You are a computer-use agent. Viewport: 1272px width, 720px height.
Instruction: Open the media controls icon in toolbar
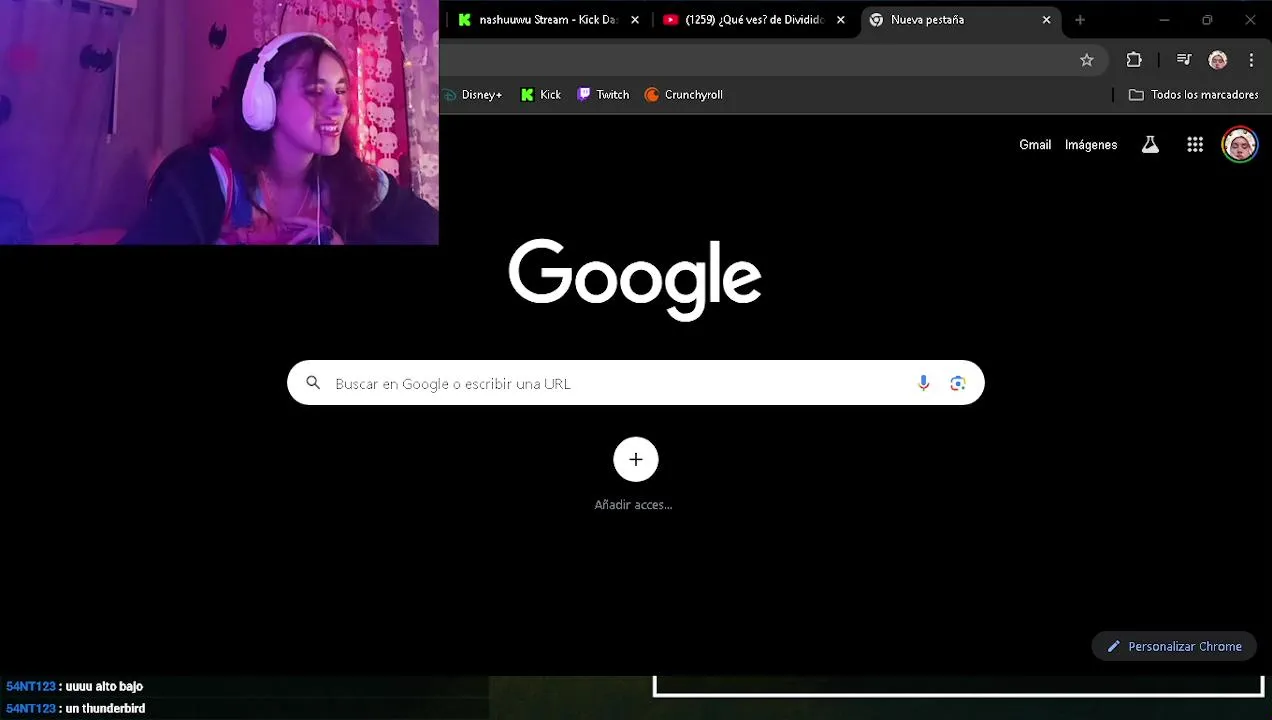pos(1184,60)
